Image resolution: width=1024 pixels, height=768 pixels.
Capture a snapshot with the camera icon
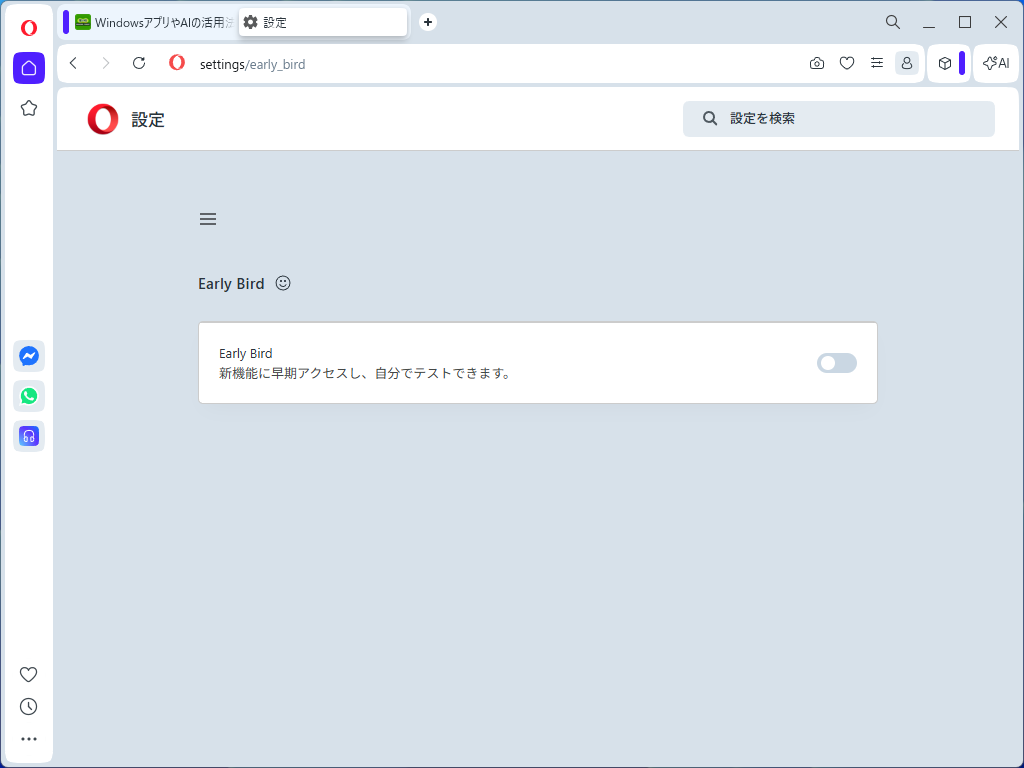click(816, 62)
